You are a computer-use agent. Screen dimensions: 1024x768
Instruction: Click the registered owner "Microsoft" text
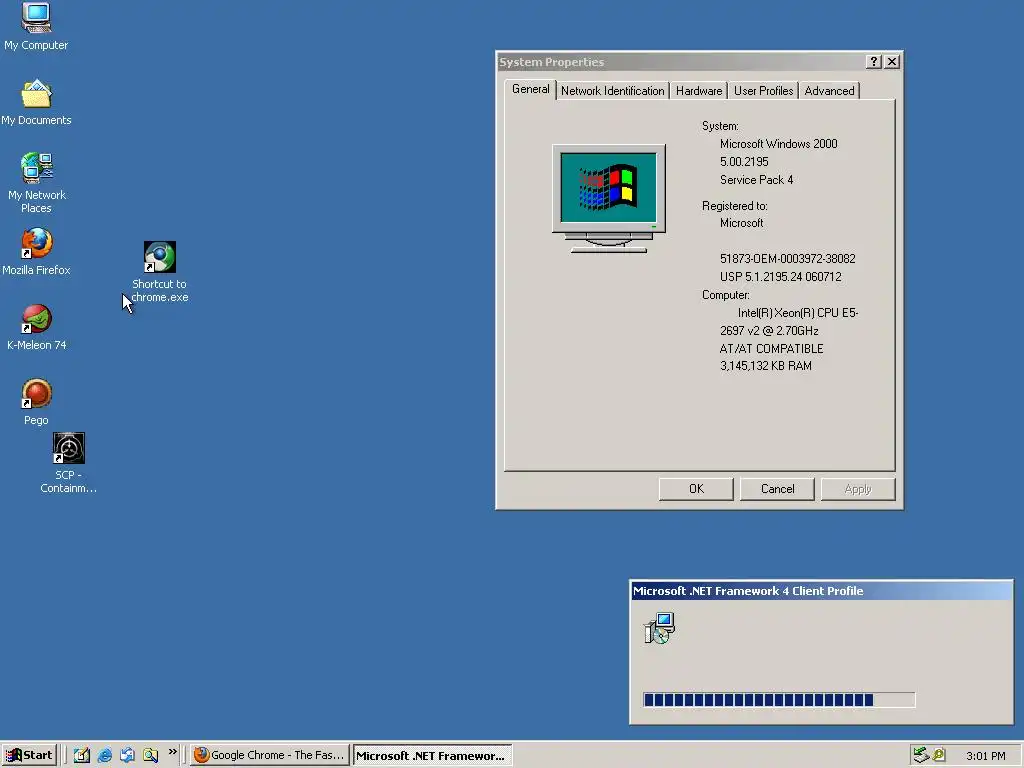pos(741,223)
